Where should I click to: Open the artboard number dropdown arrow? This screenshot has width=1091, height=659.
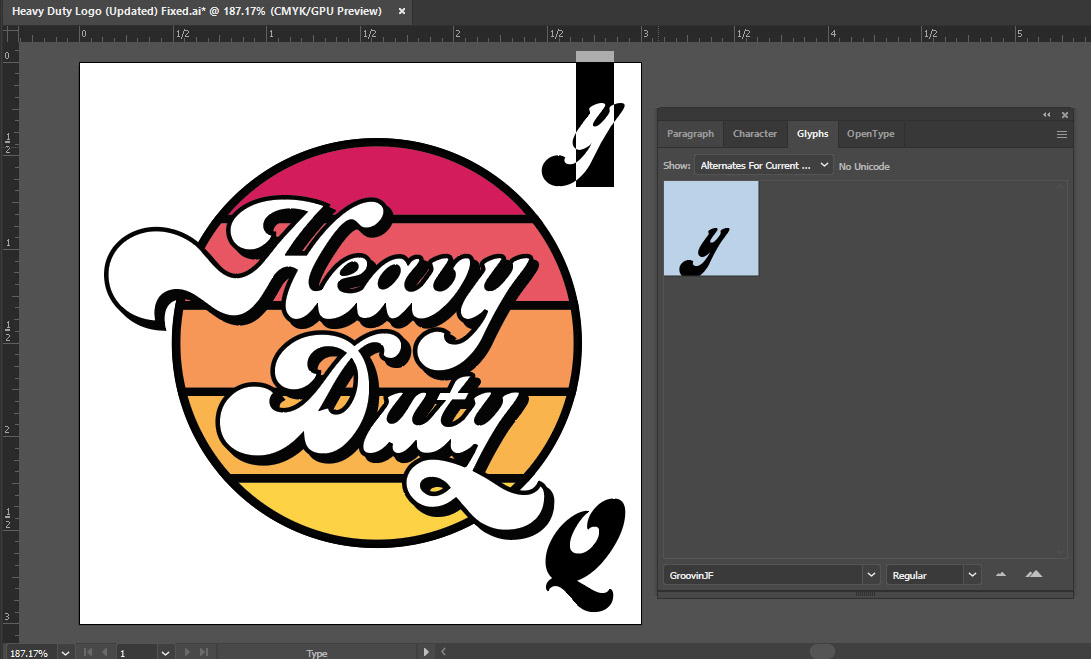pyautogui.click(x=165, y=653)
